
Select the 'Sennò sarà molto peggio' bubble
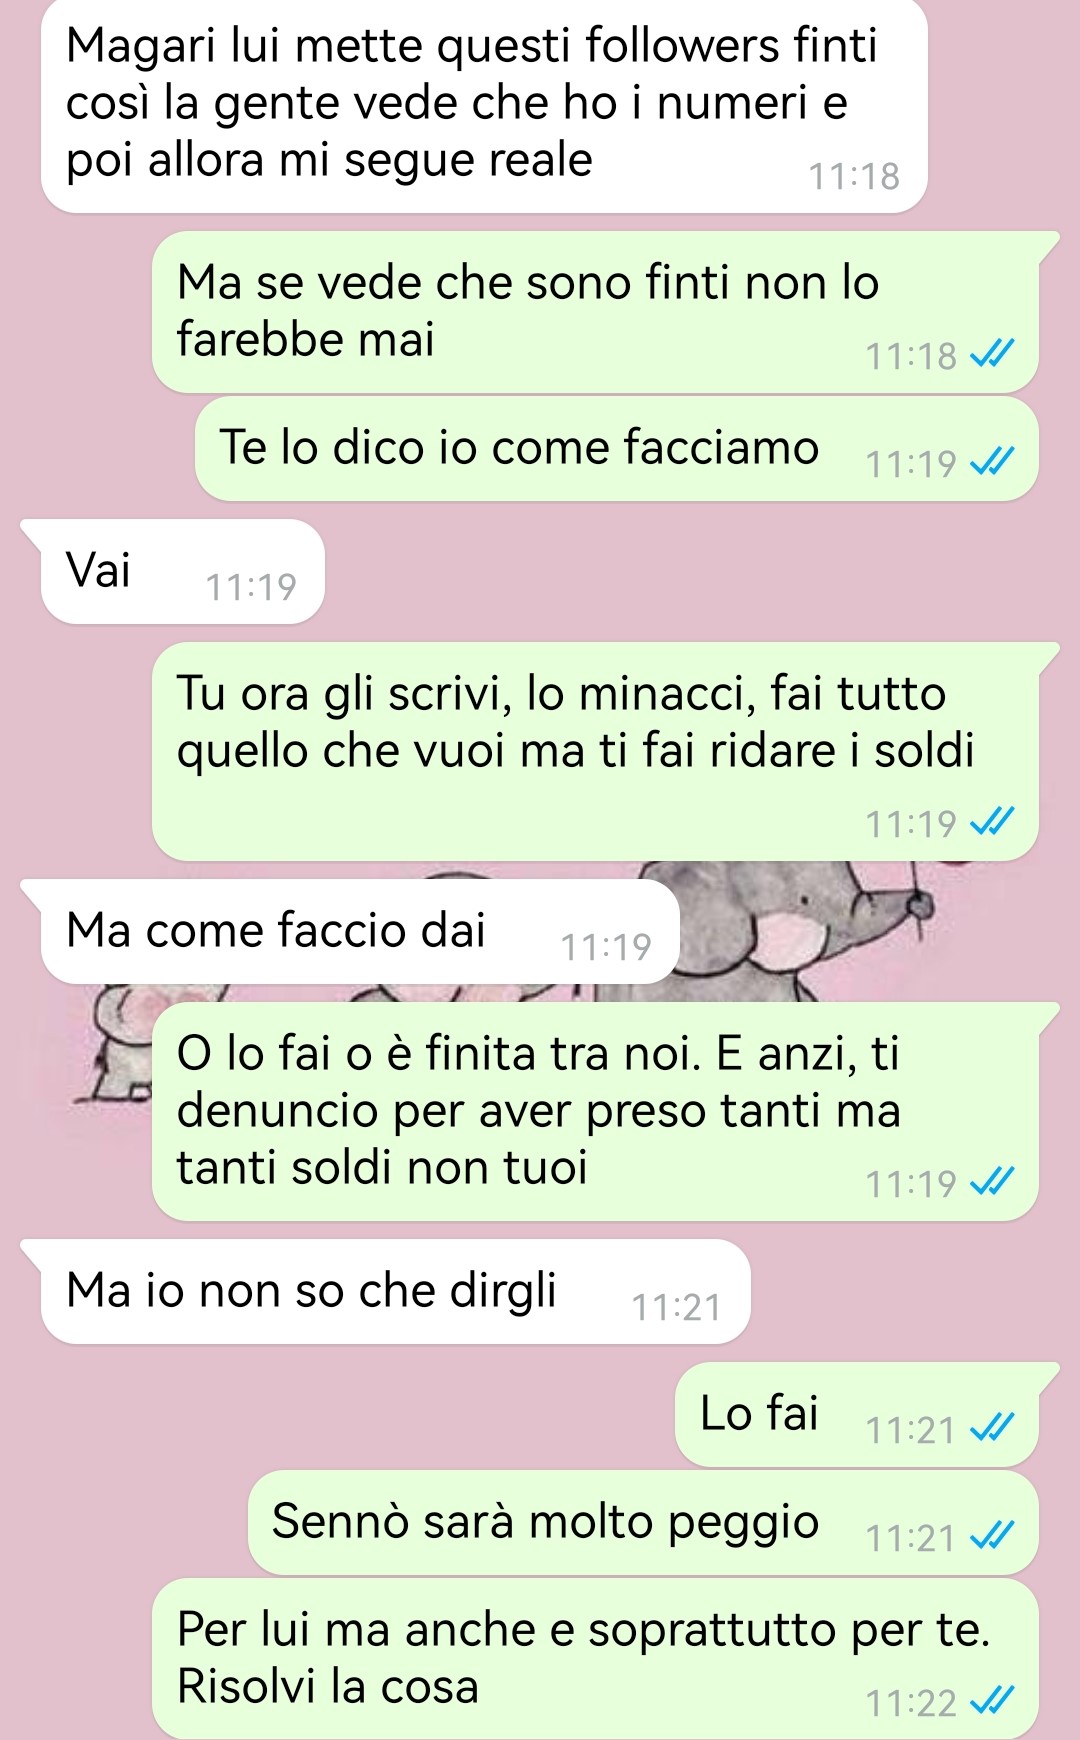point(642,1522)
